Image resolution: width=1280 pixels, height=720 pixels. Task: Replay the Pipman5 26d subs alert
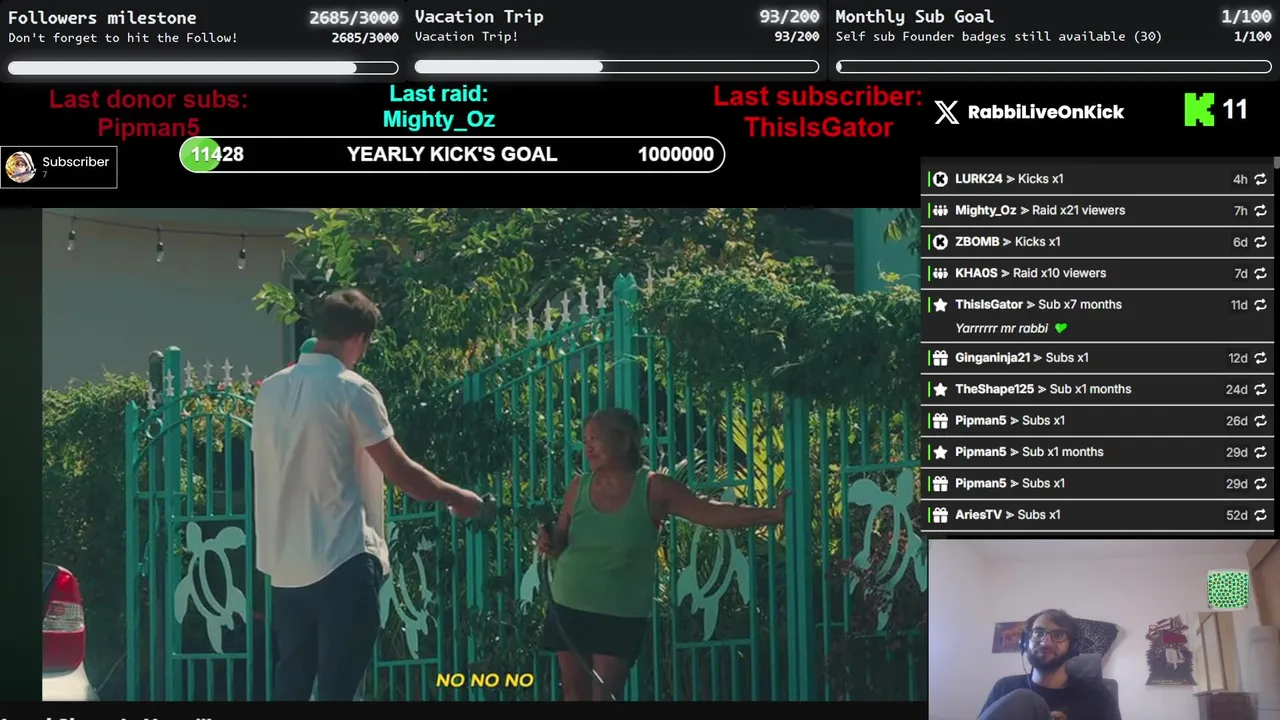(x=1260, y=421)
